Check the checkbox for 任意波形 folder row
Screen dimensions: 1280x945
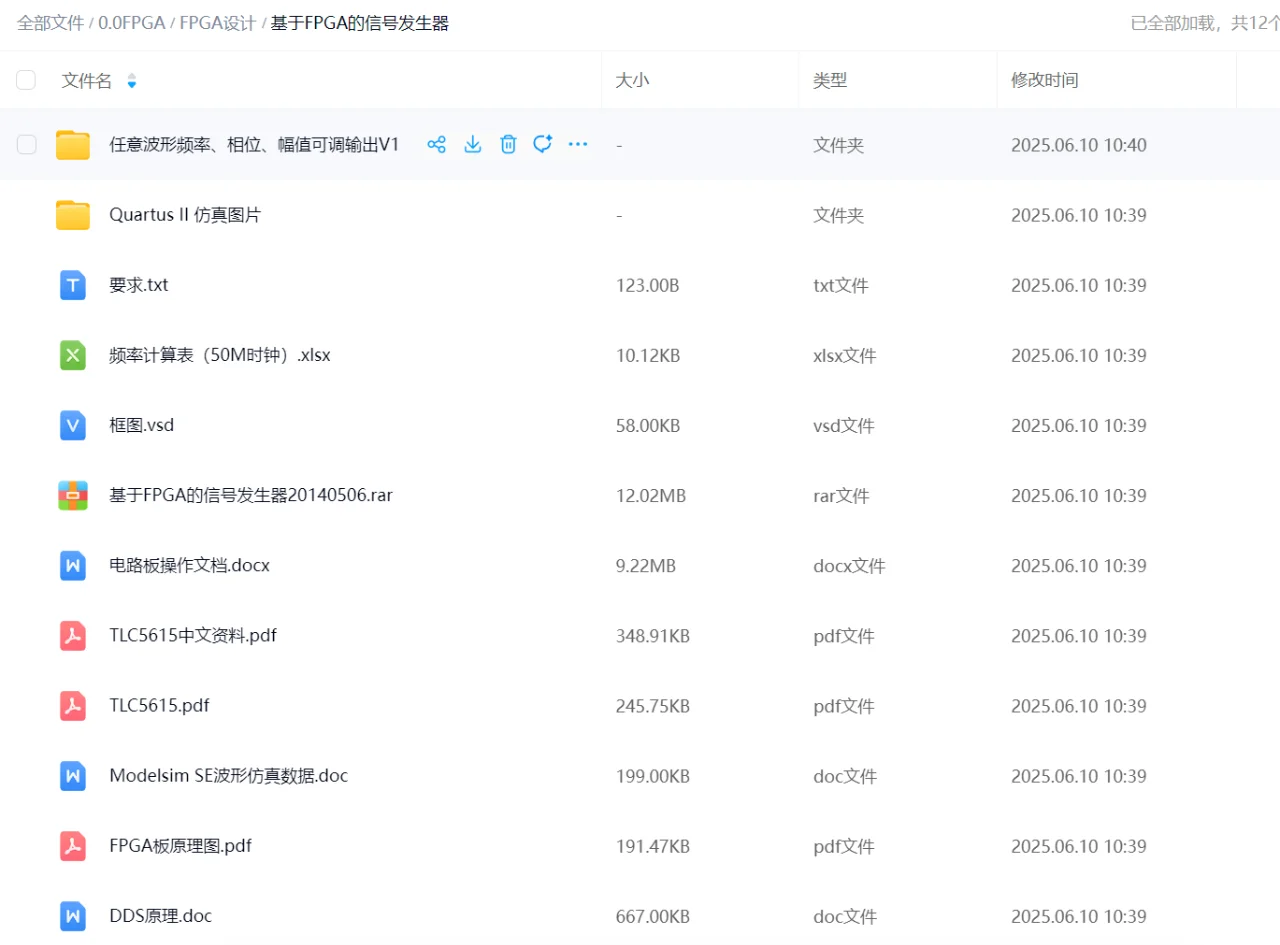coord(26,144)
